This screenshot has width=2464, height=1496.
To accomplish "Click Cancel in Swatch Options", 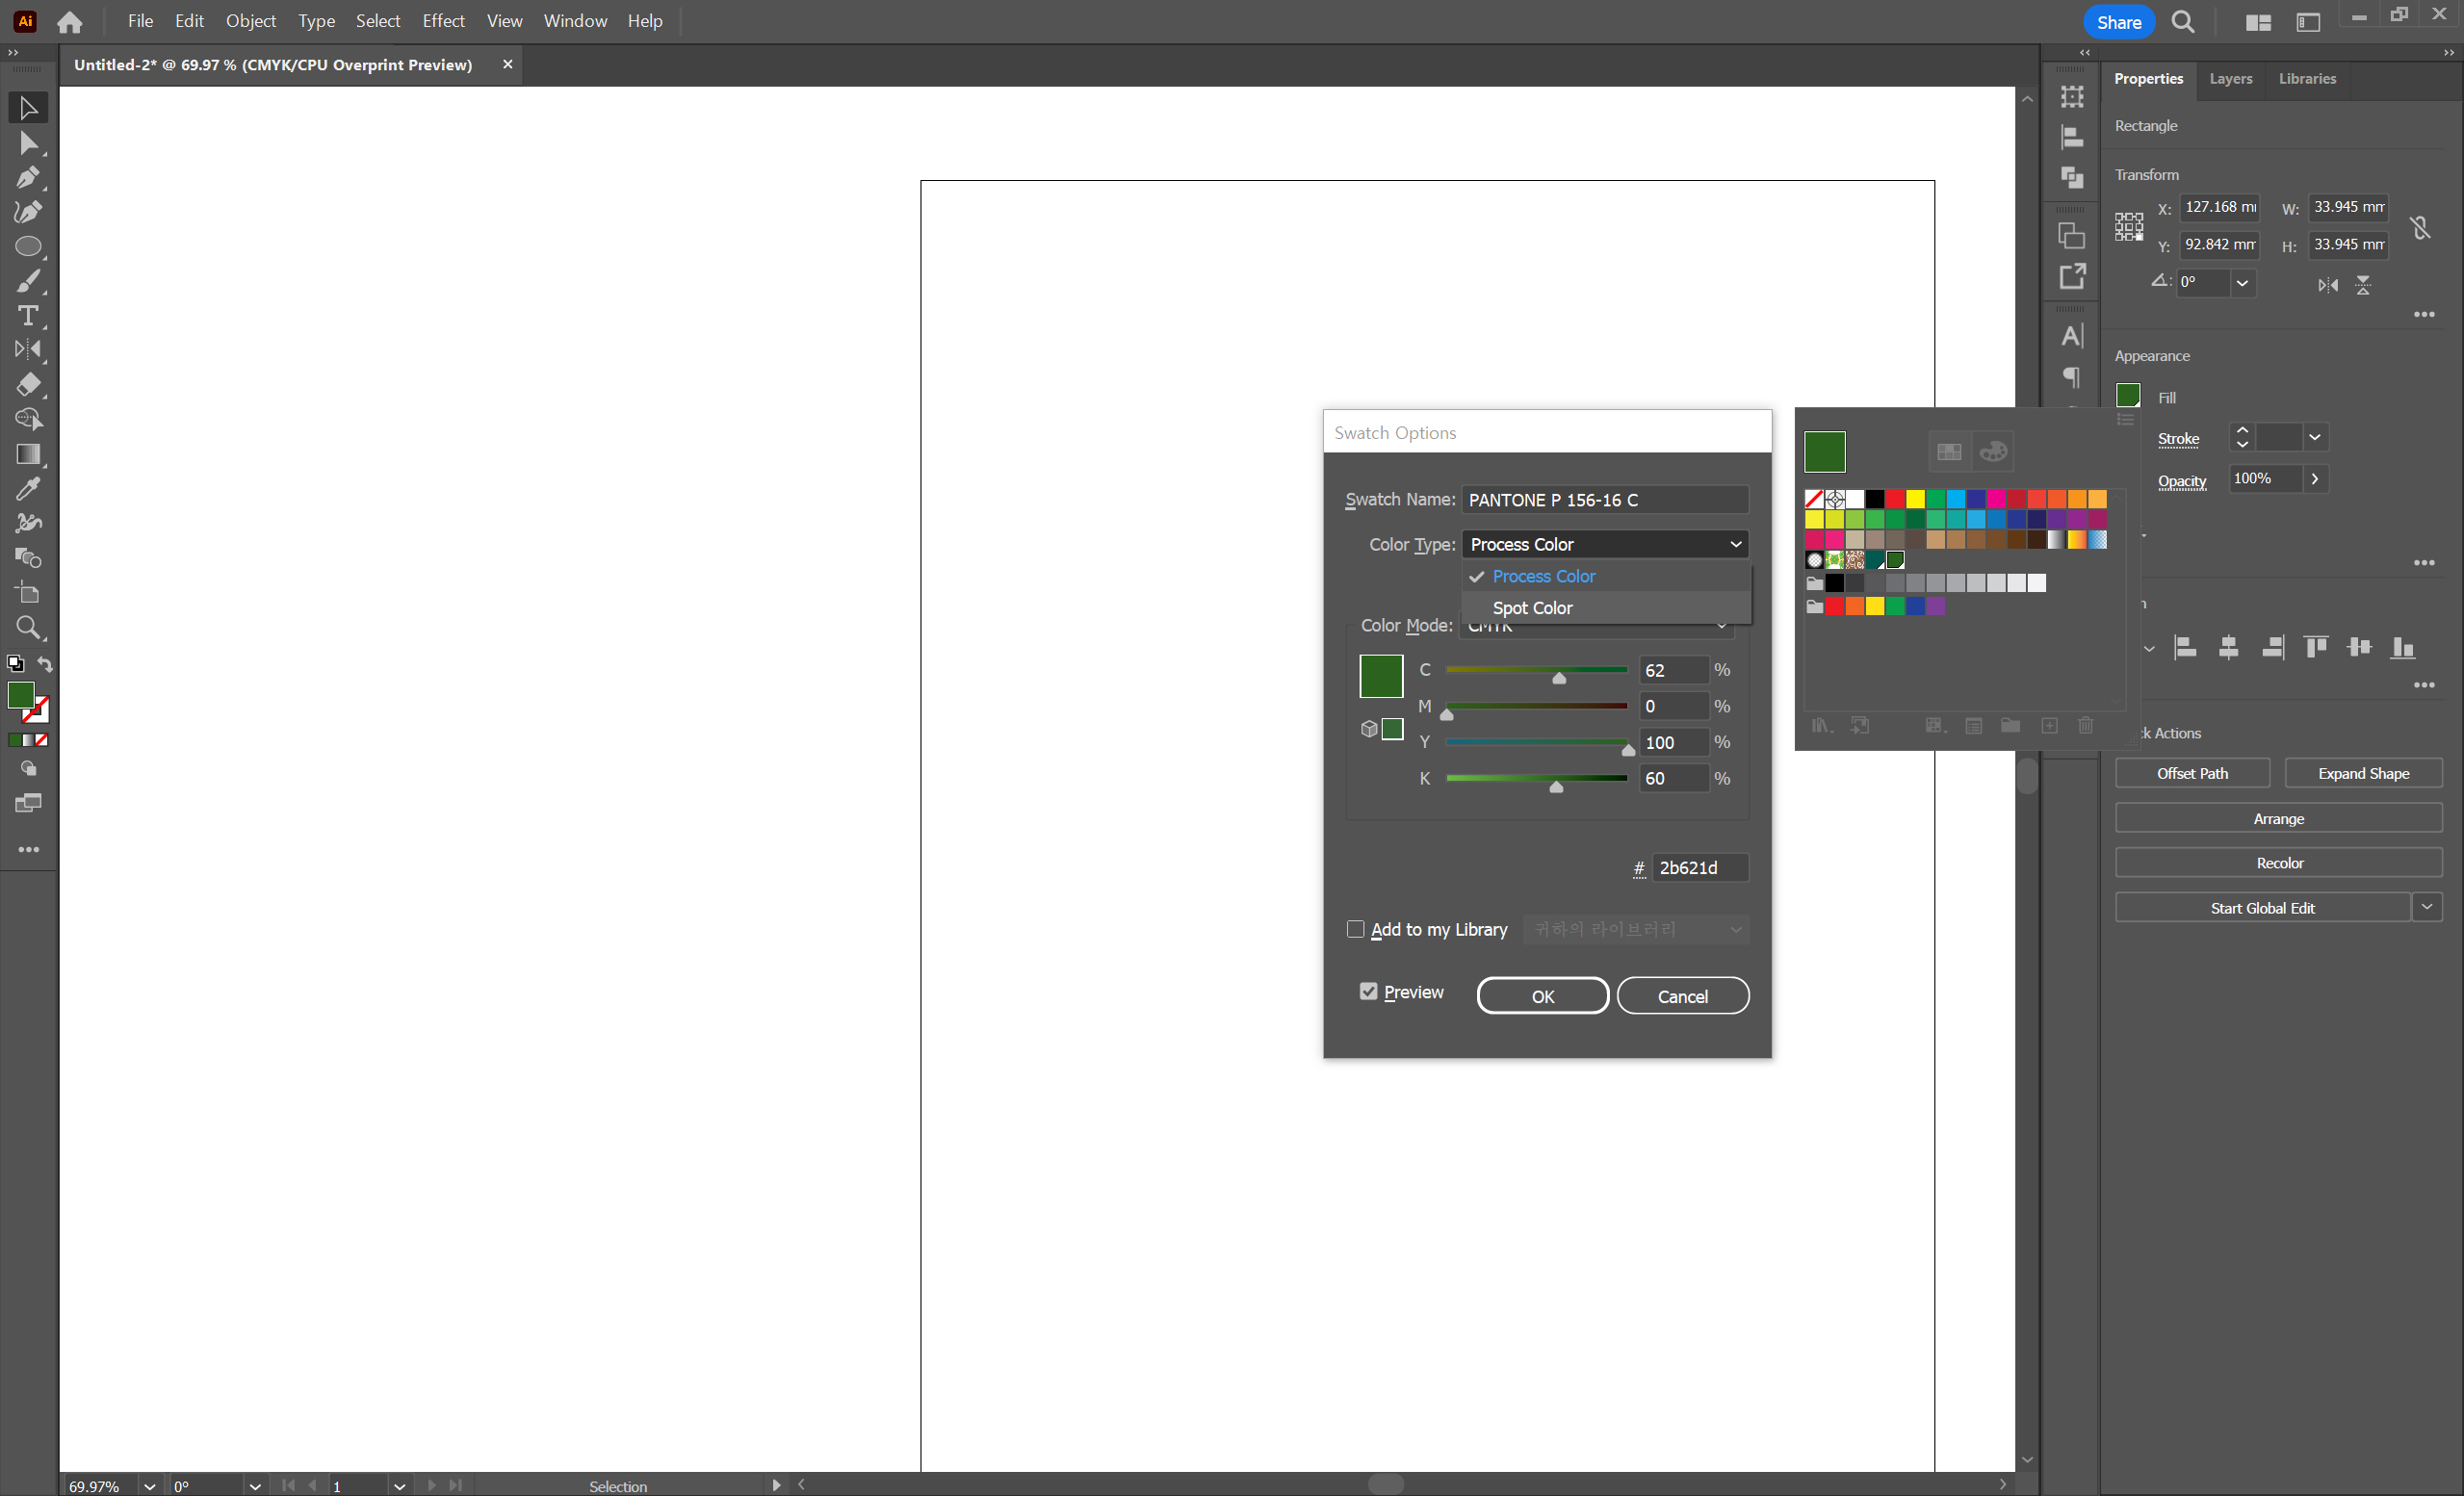I will 1682,996.
